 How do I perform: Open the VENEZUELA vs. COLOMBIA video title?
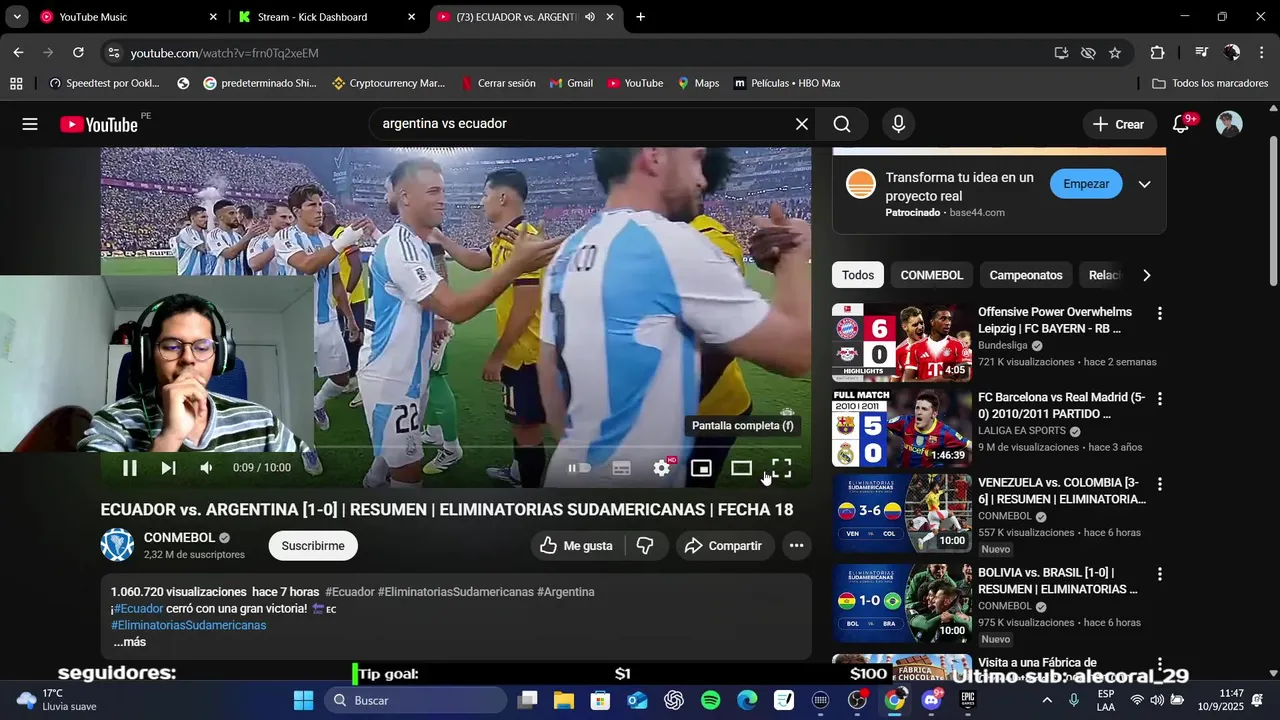(1062, 491)
